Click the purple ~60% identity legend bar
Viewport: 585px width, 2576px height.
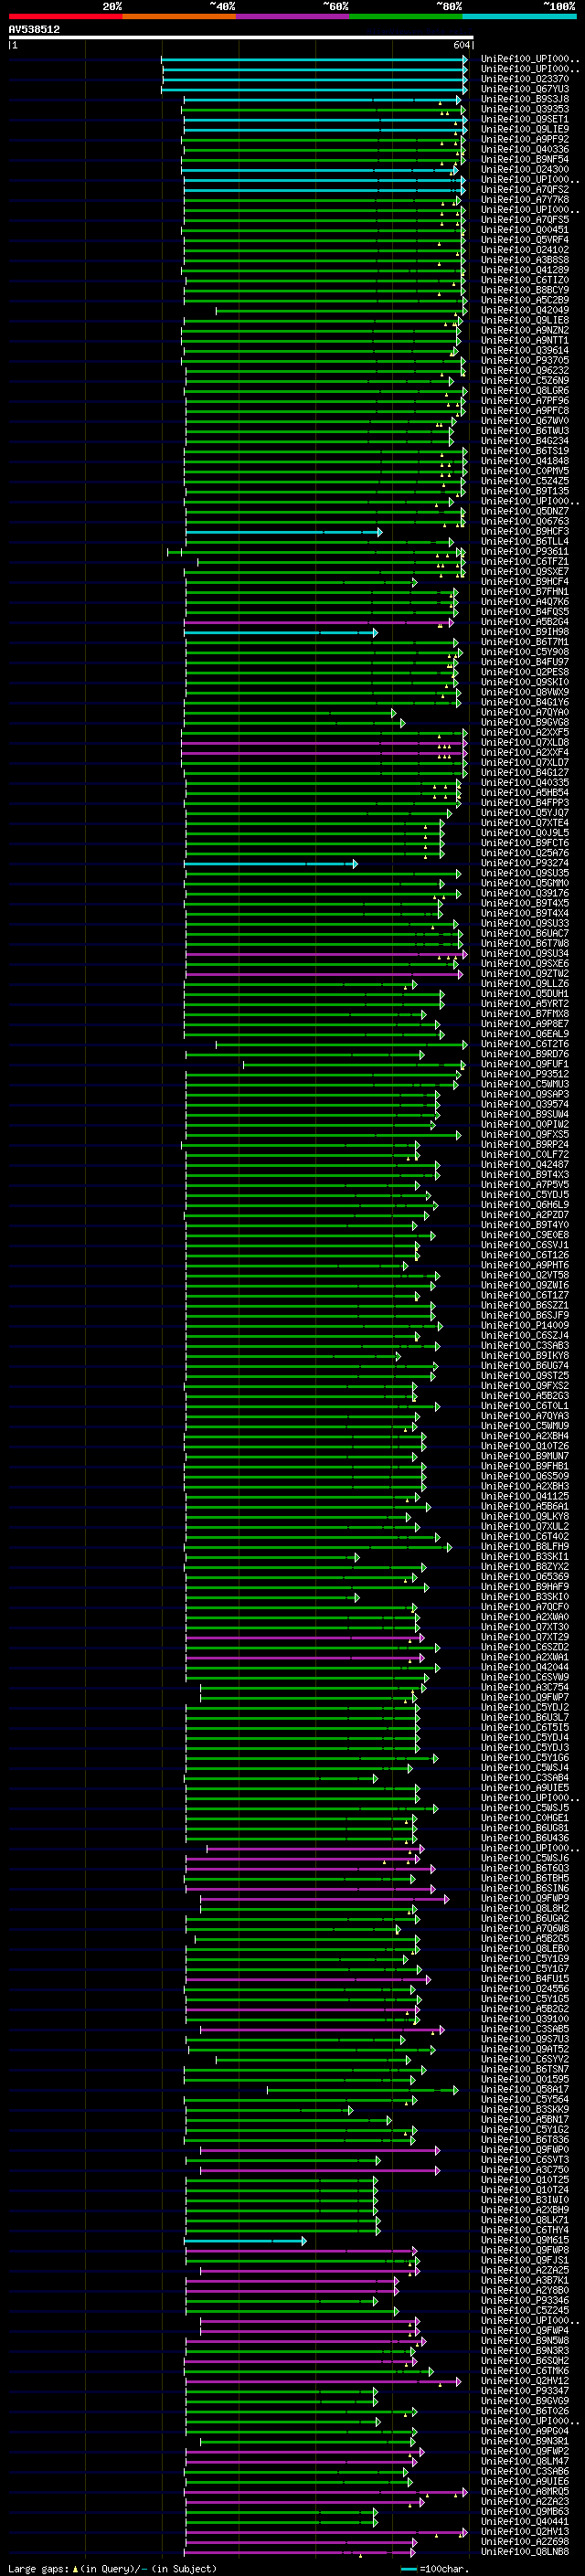pyautogui.click(x=292, y=17)
